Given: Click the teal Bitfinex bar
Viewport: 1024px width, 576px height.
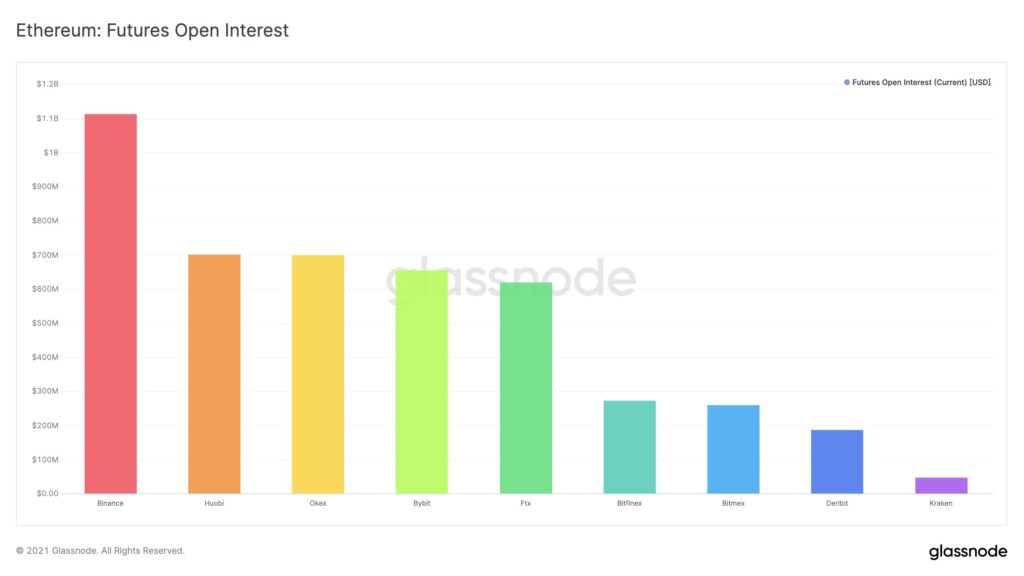Looking at the screenshot, I should [x=630, y=447].
